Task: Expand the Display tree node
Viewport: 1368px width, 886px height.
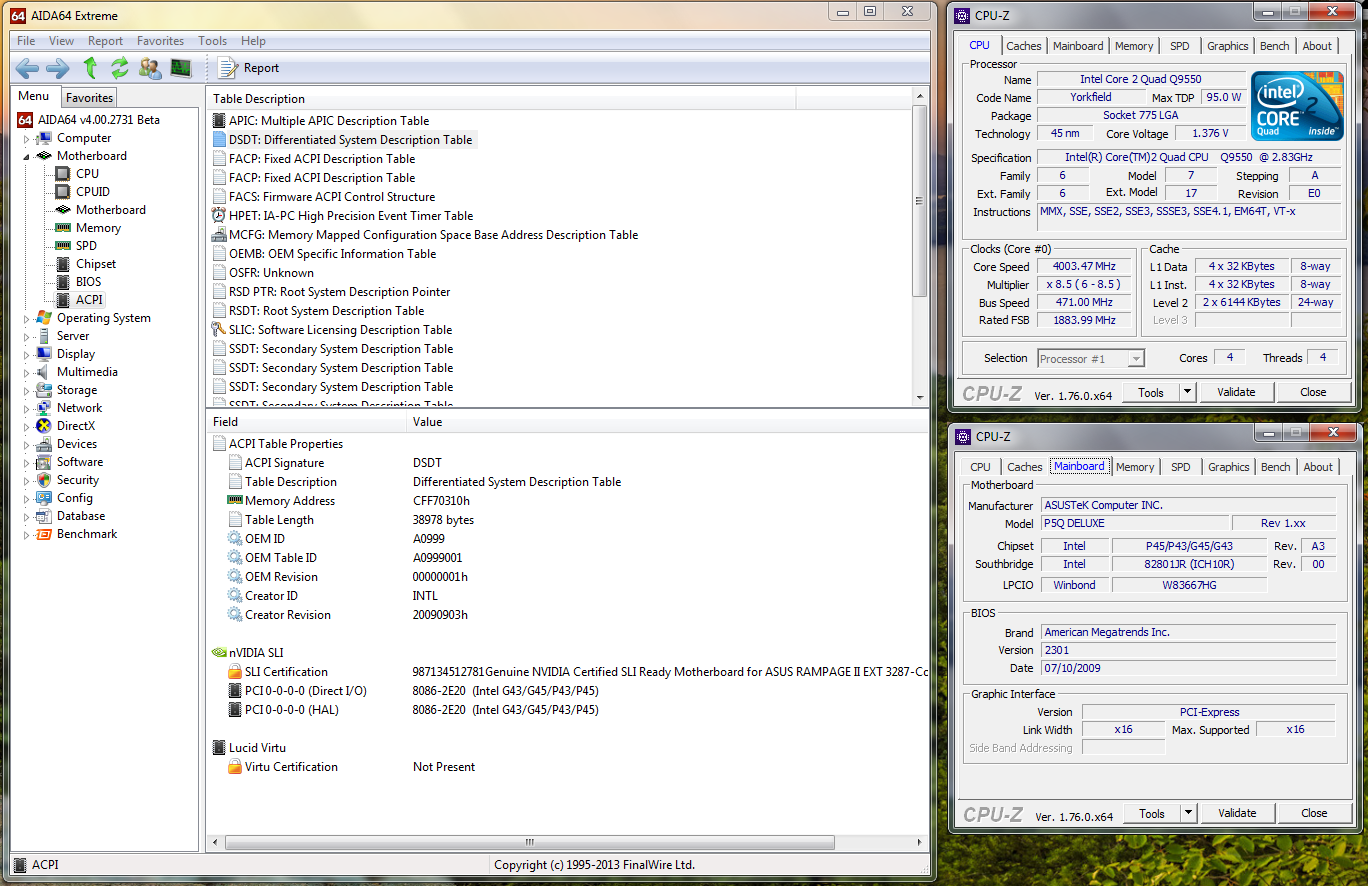Action: pyautogui.click(x=27, y=354)
